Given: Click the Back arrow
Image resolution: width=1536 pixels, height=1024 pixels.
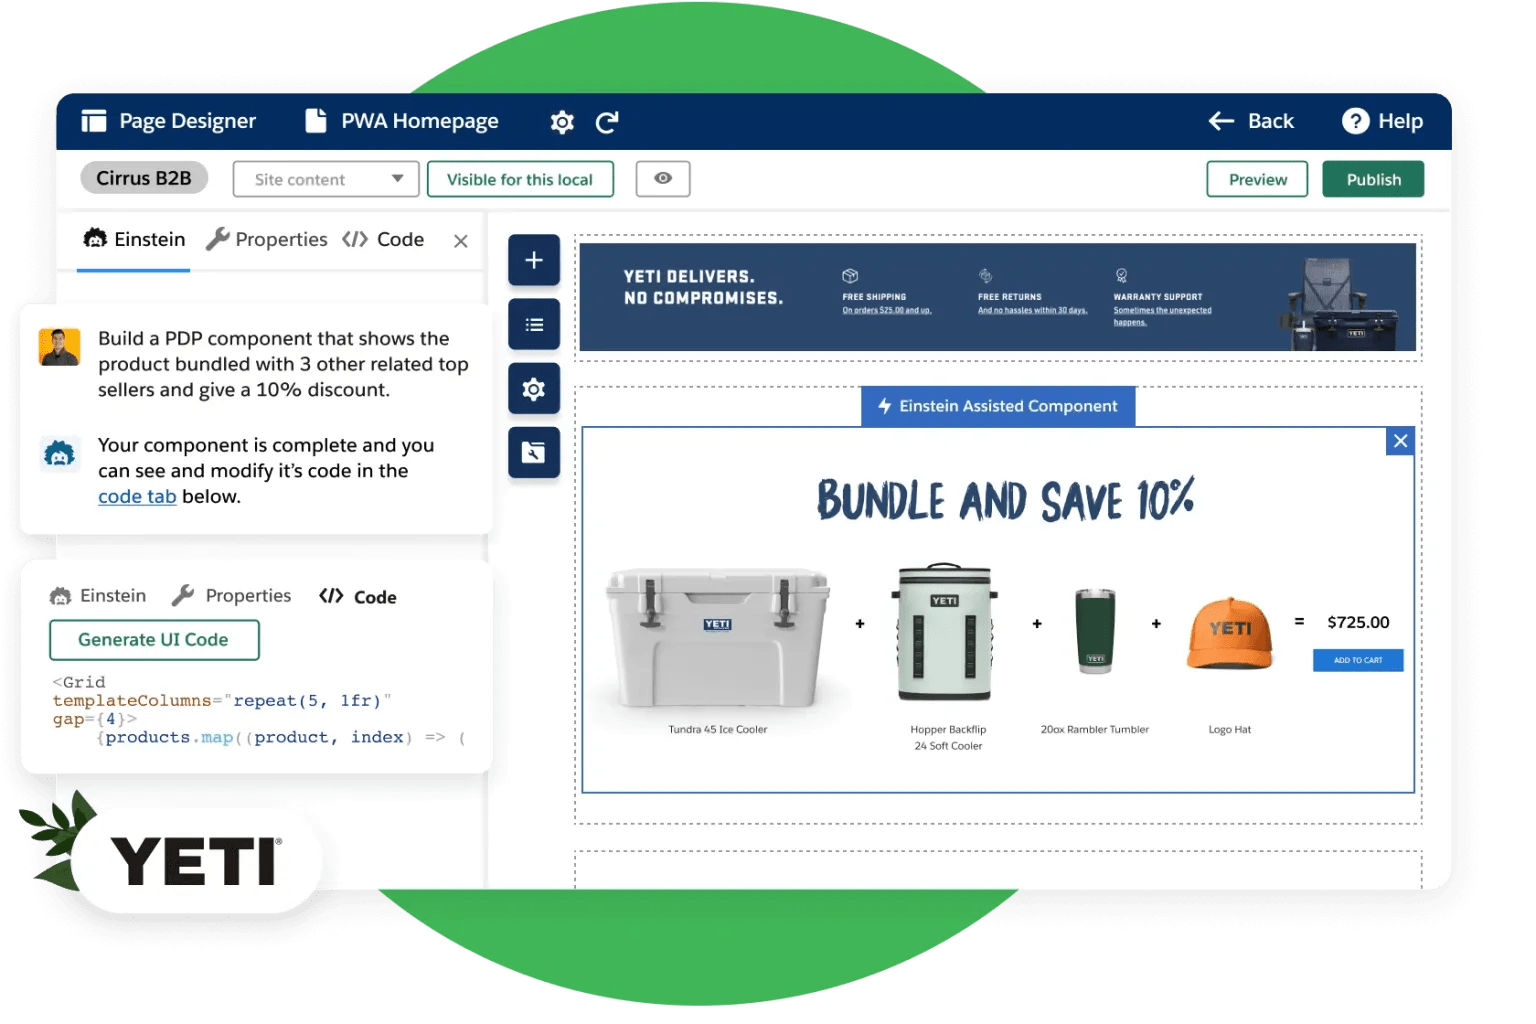Looking at the screenshot, I should pos(1221,121).
